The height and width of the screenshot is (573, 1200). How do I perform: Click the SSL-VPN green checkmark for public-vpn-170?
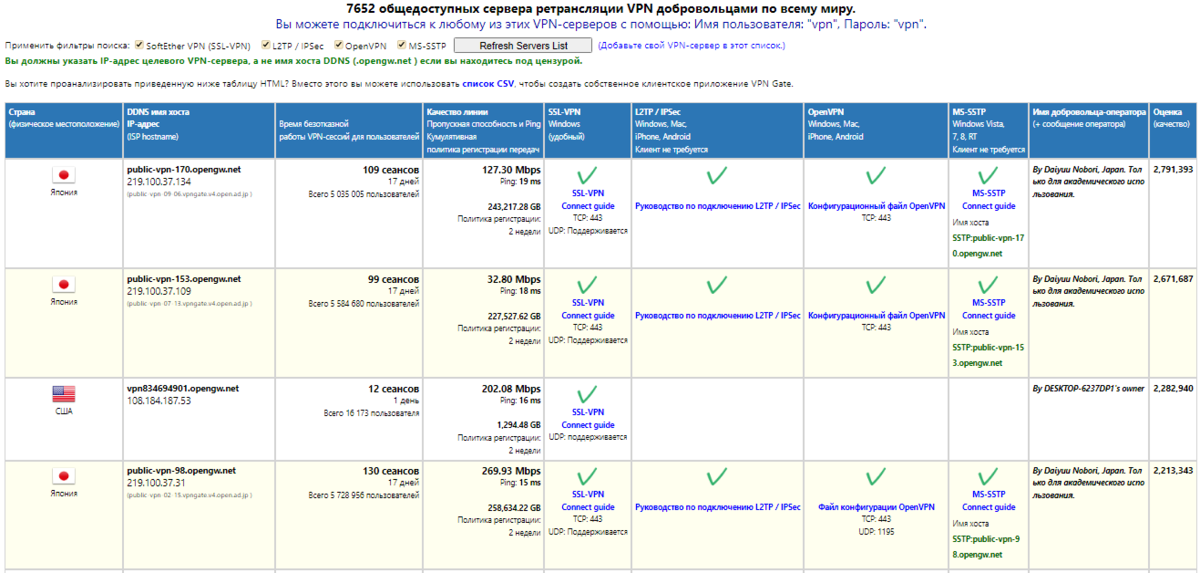587,176
